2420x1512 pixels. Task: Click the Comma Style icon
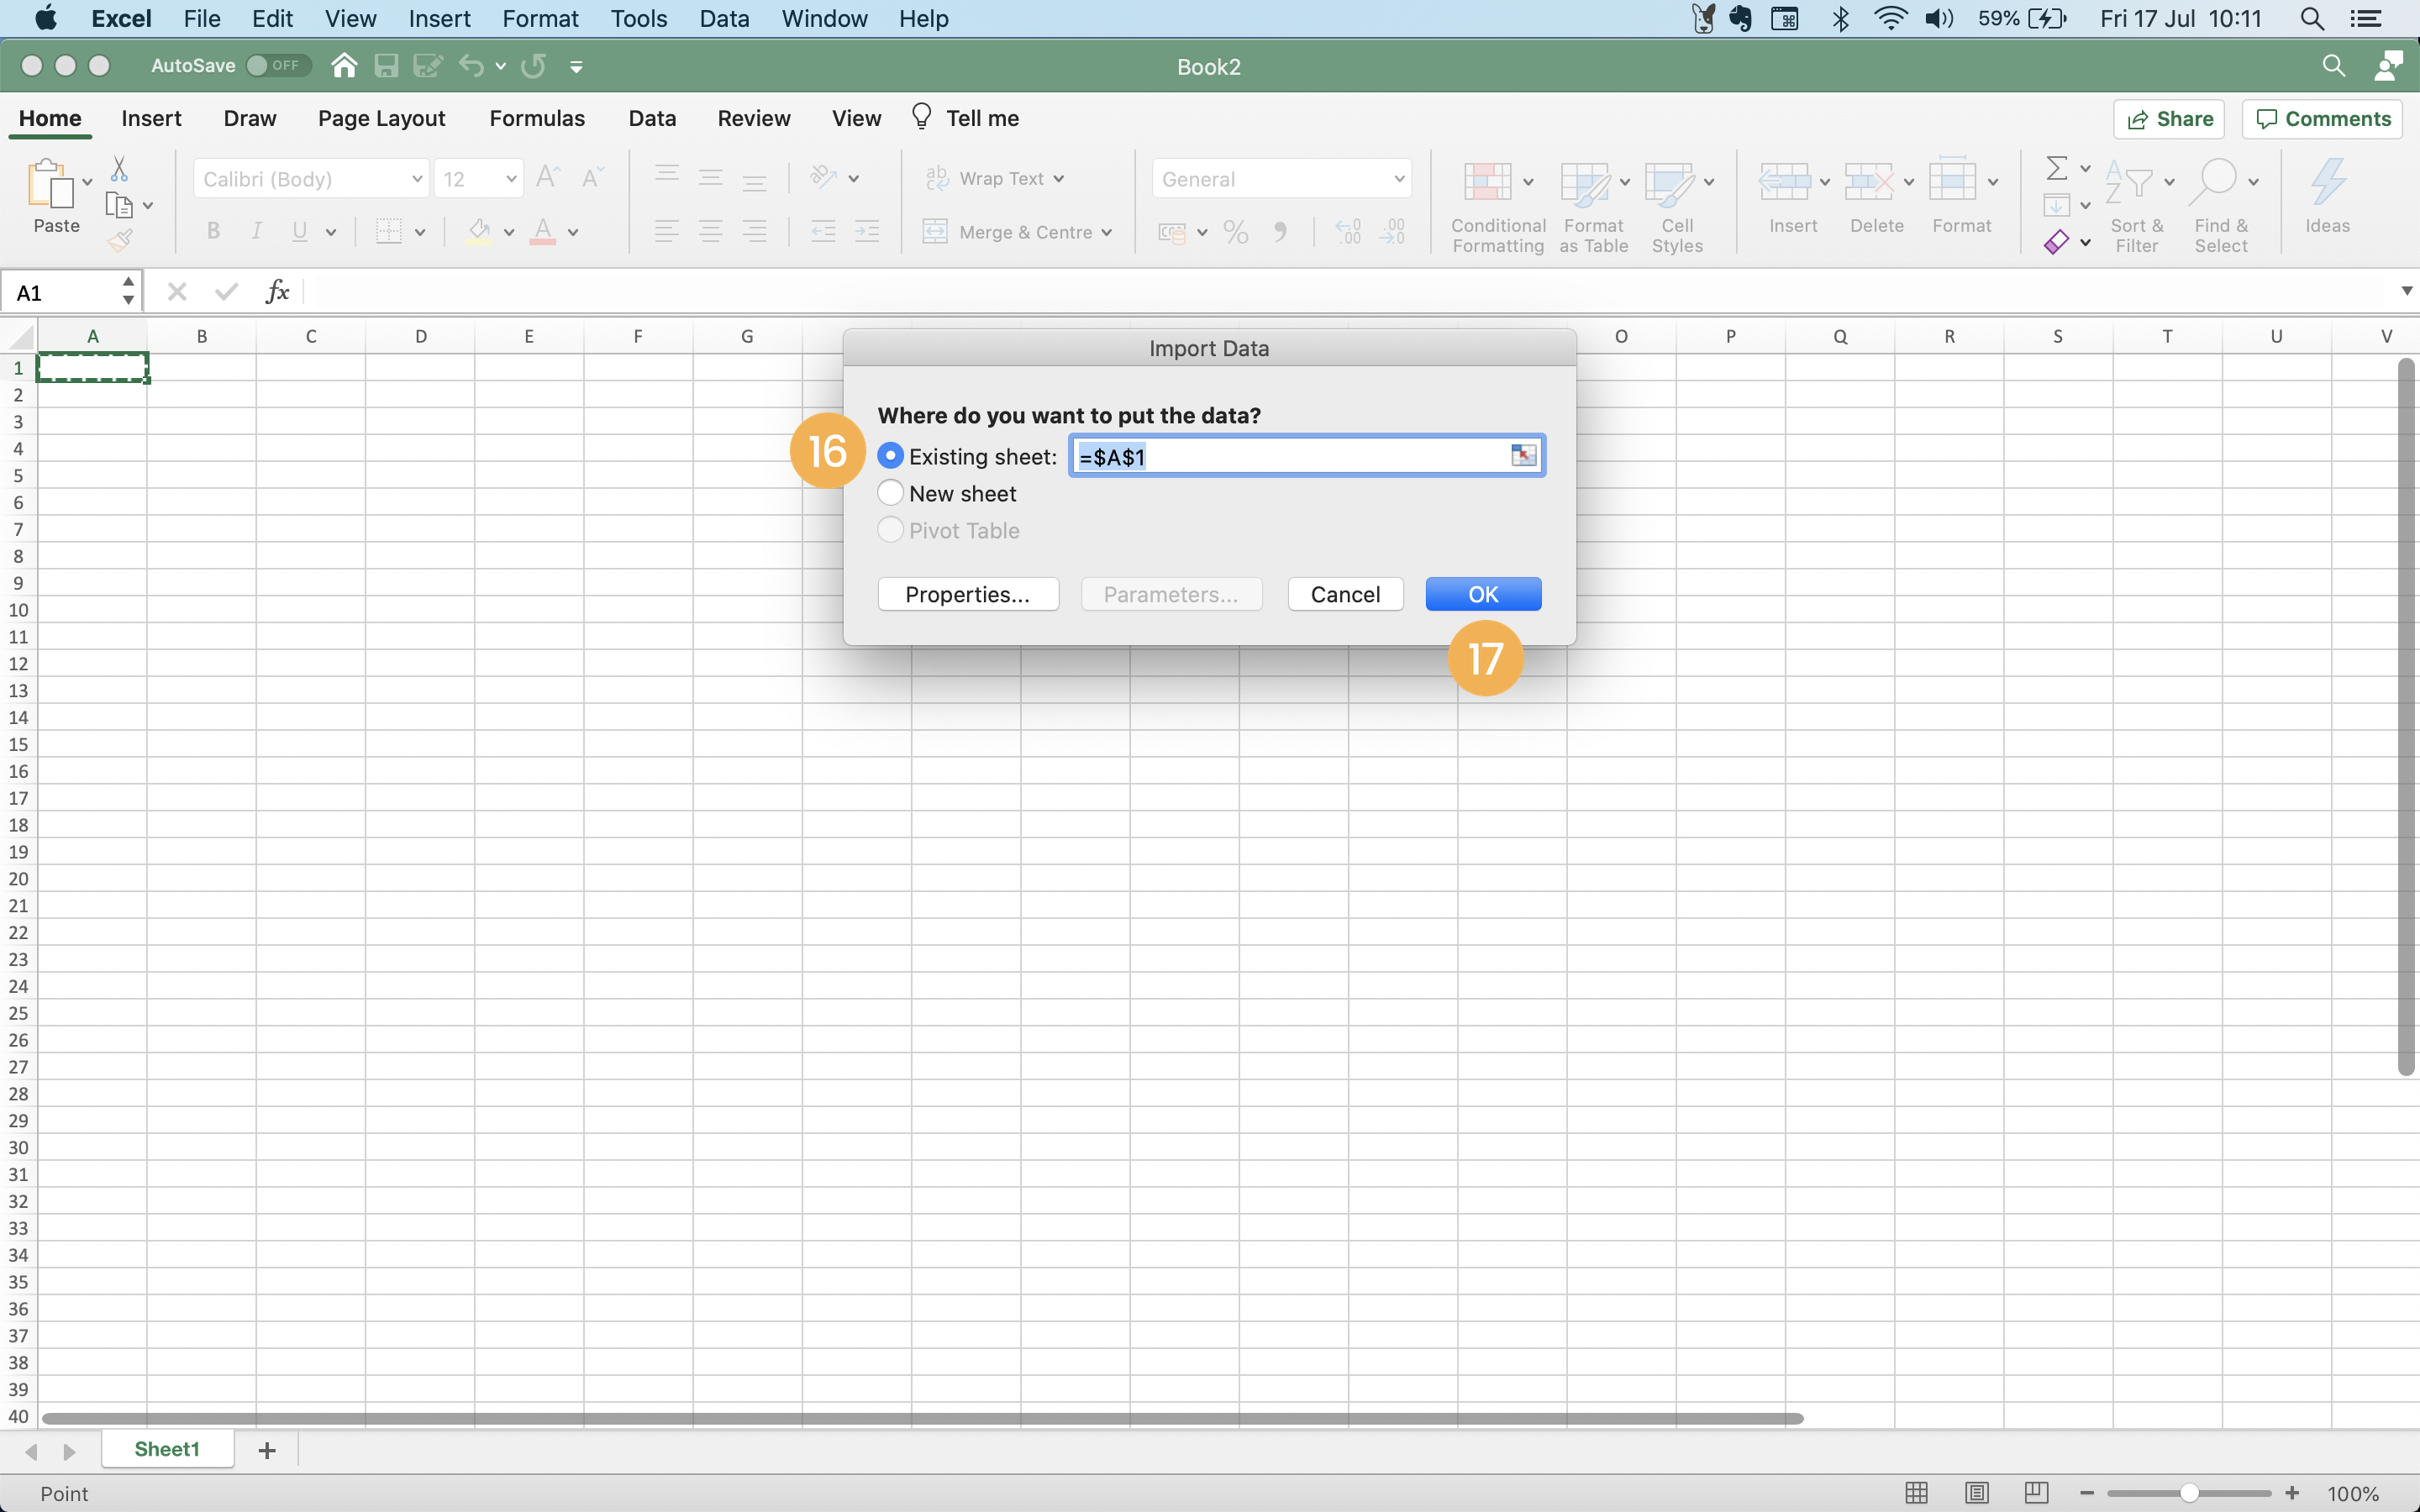[x=1280, y=232]
